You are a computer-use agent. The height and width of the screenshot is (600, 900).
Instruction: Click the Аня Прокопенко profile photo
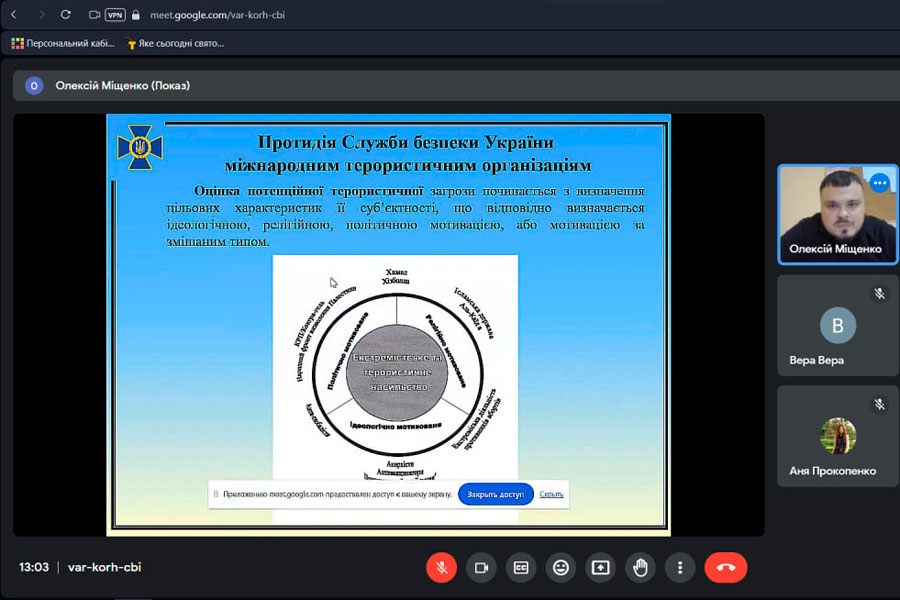pos(838,436)
